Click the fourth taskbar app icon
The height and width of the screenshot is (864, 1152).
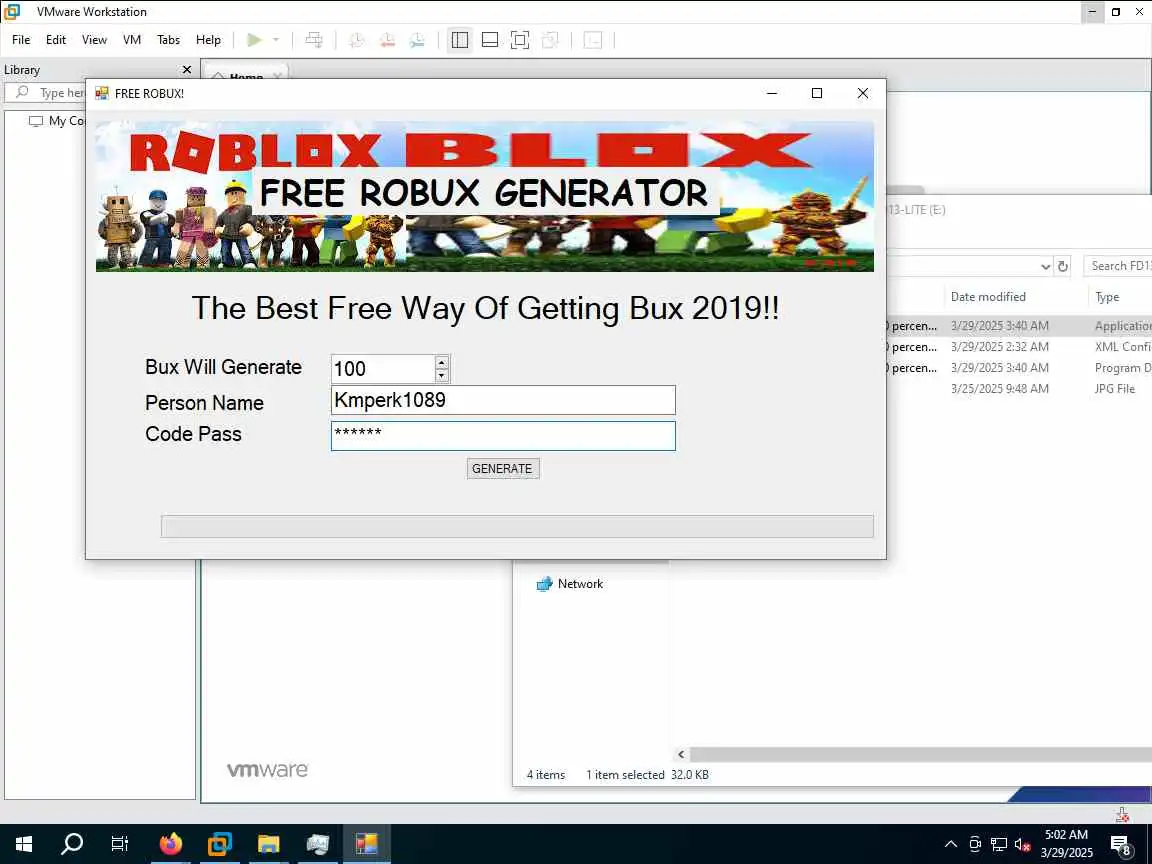coord(317,843)
